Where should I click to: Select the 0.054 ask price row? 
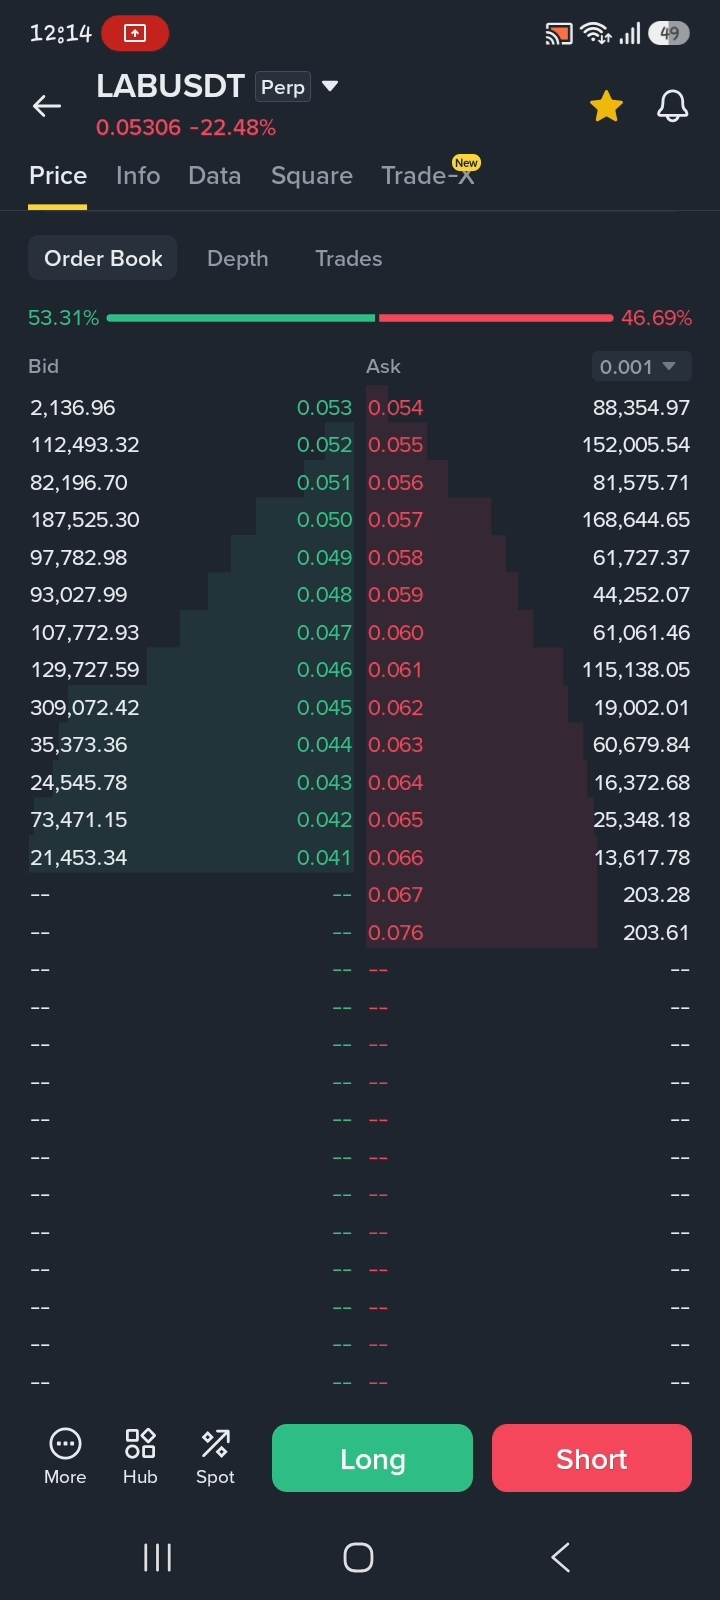[529, 408]
